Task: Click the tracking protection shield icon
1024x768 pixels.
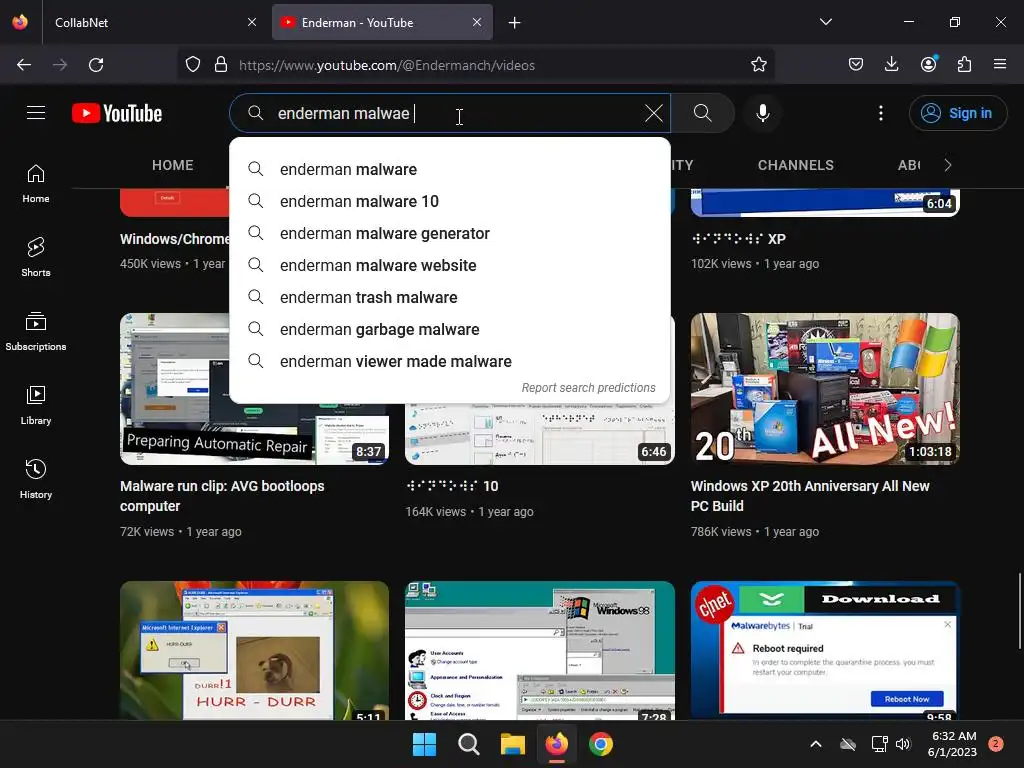Action: click(193, 65)
